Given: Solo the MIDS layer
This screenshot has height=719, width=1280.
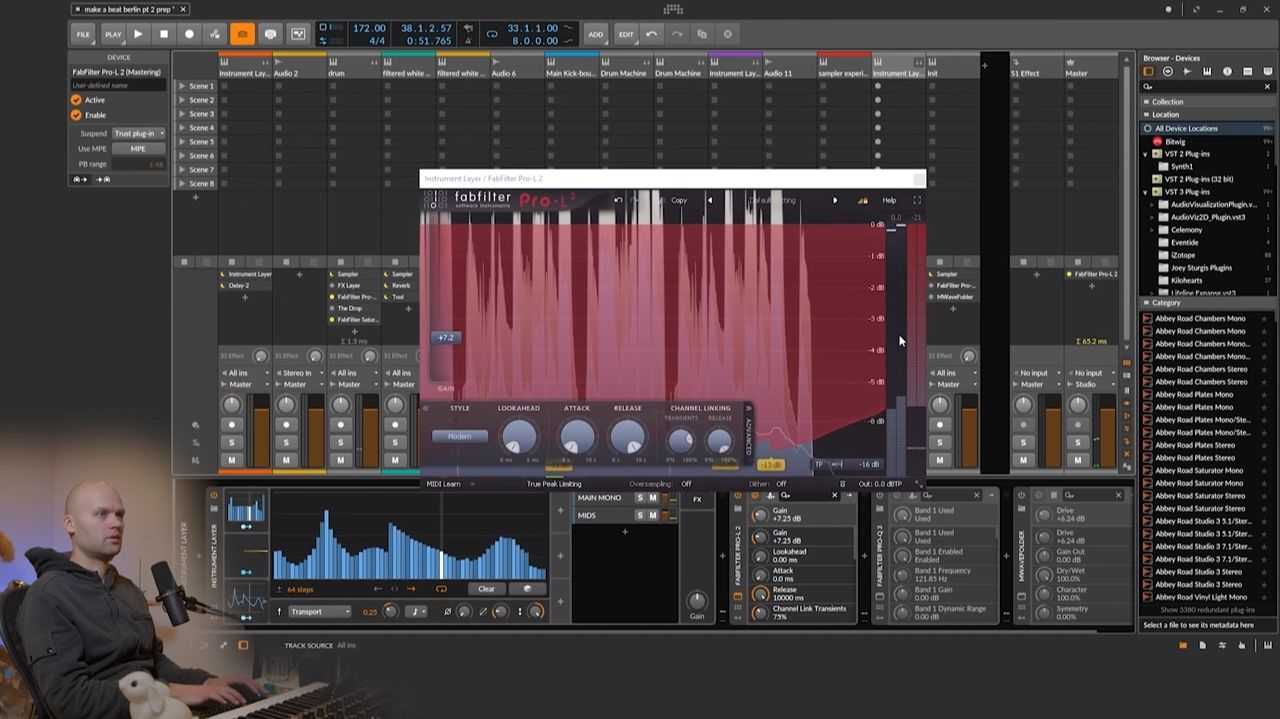Looking at the screenshot, I should pos(641,516).
